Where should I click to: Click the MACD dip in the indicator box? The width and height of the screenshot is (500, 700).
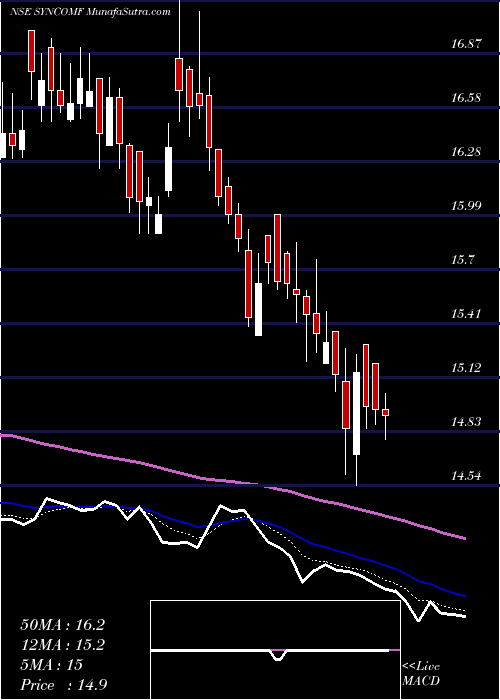(x=278, y=654)
